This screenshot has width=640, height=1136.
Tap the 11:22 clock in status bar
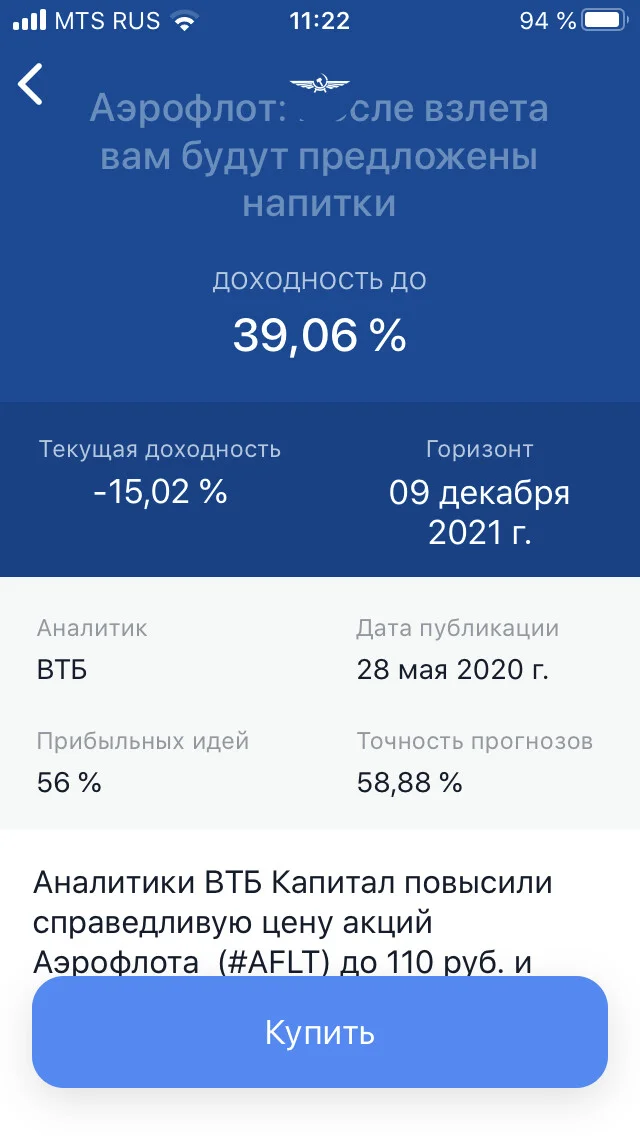coord(320,20)
